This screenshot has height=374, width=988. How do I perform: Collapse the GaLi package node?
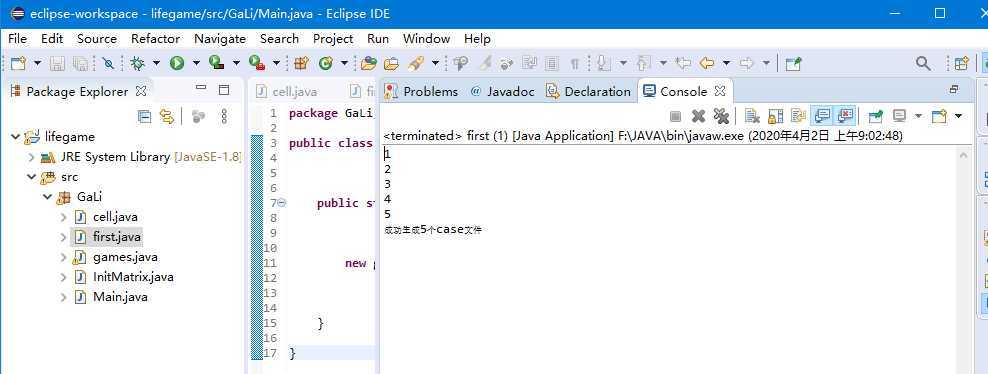pos(47,197)
